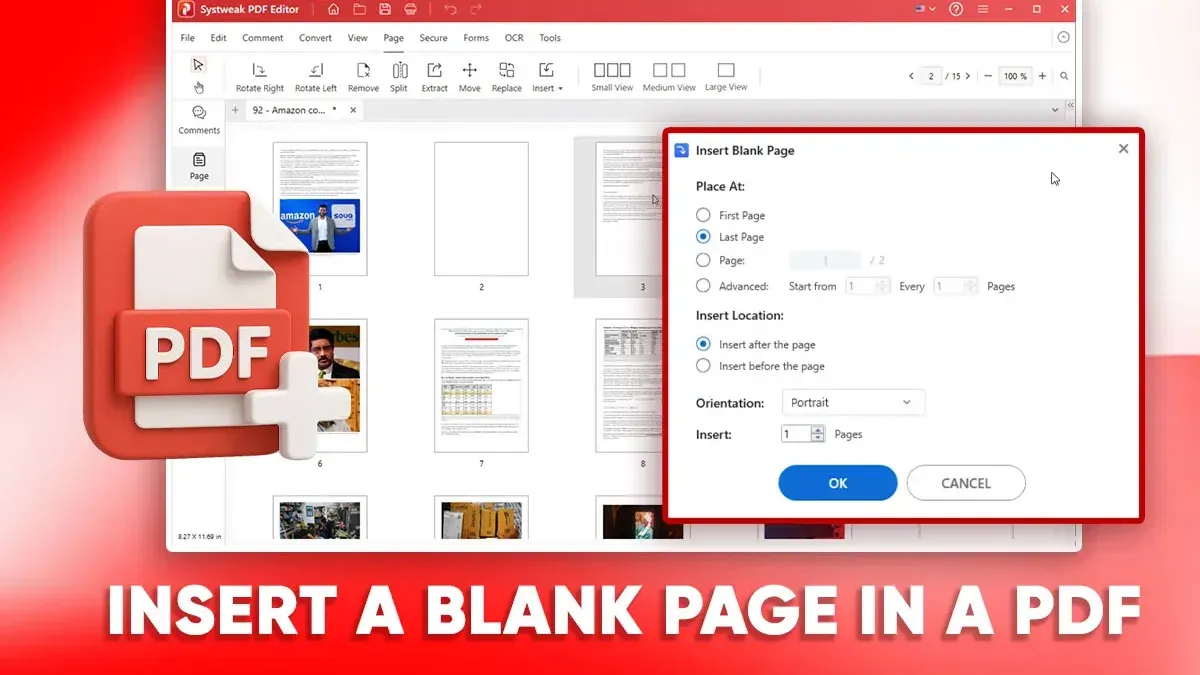Click the Home icon in title bar
The width and height of the screenshot is (1200, 675).
click(x=333, y=9)
